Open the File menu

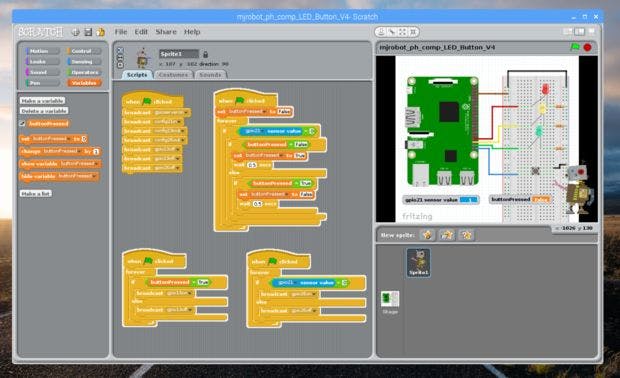click(x=121, y=32)
